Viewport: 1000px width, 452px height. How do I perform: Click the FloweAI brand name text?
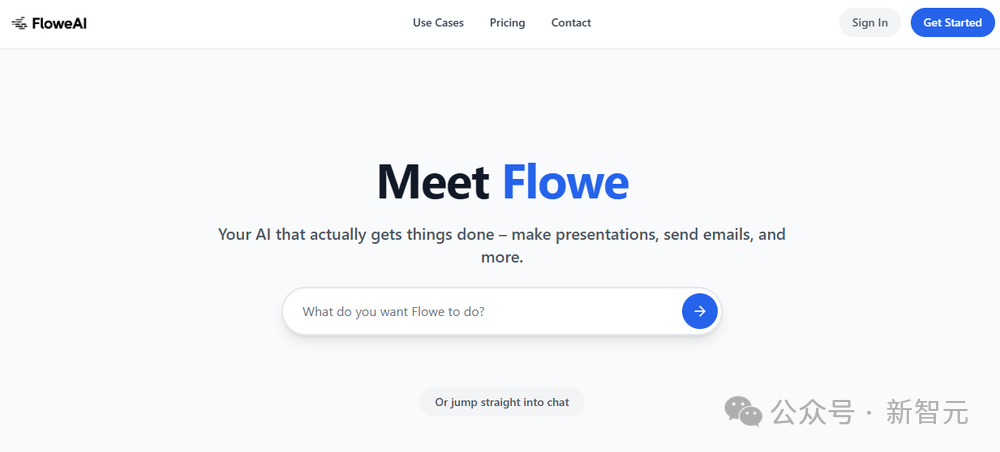59,24
